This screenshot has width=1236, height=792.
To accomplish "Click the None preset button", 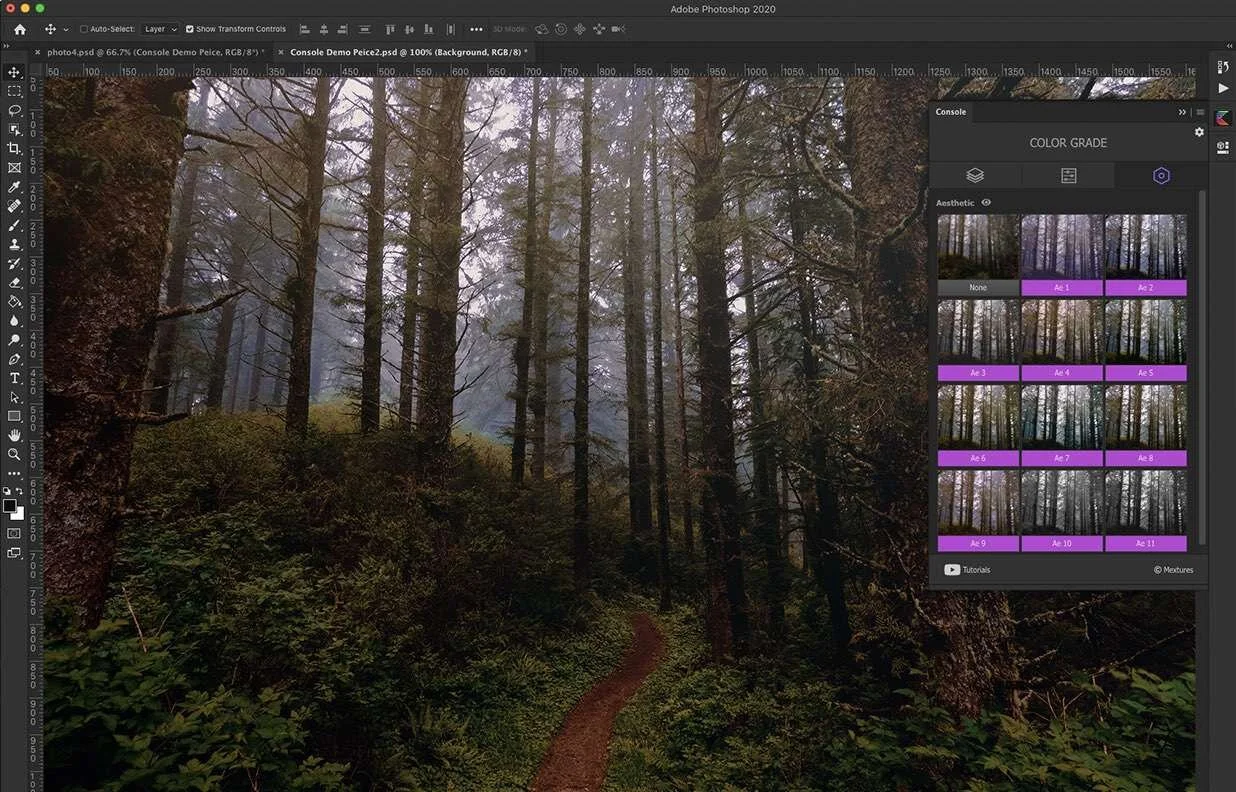I will (978, 288).
